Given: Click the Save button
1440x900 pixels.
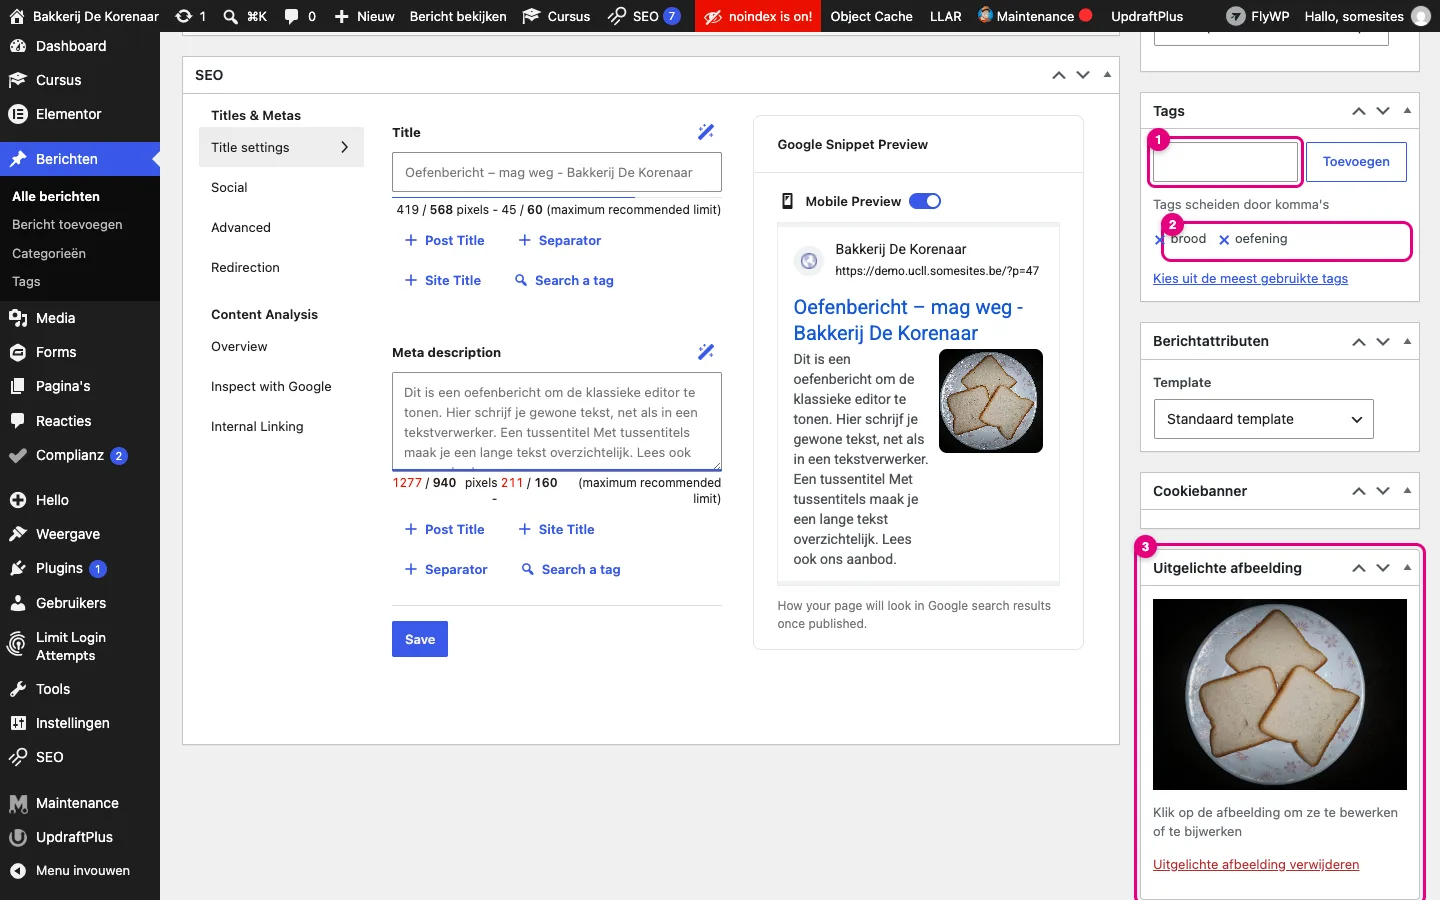Looking at the screenshot, I should pyautogui.click(x=420, y=639).
